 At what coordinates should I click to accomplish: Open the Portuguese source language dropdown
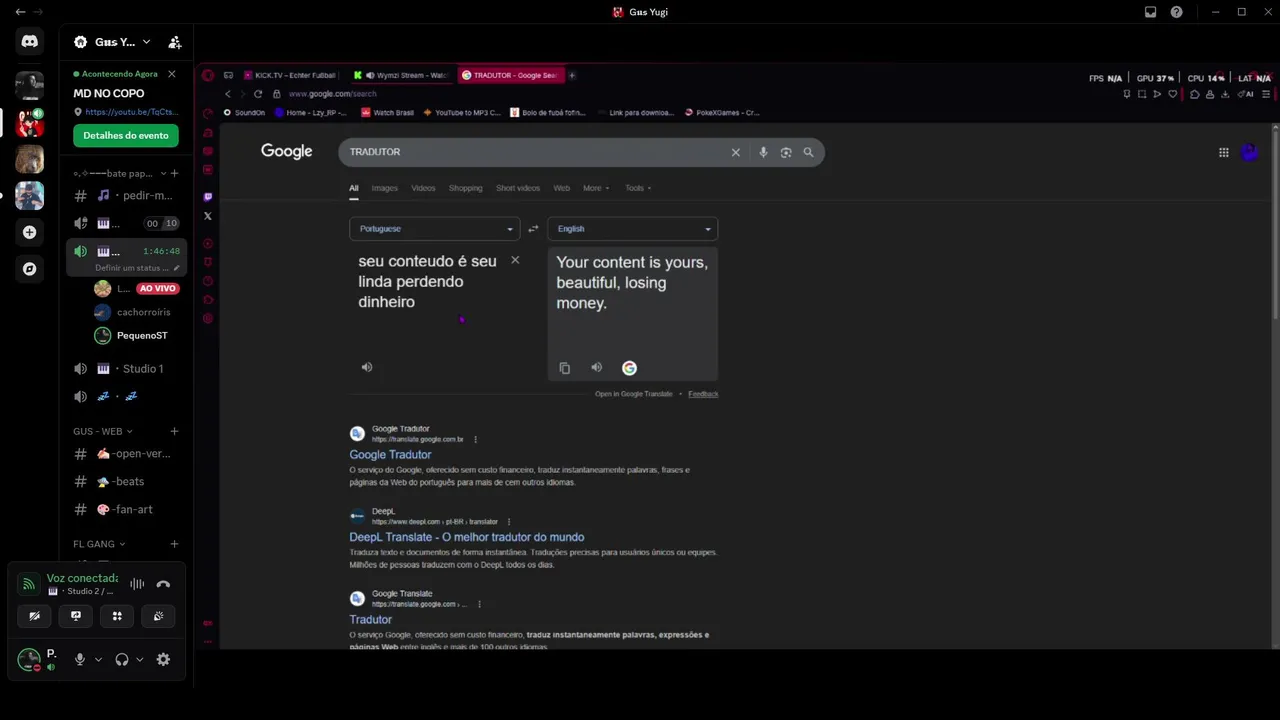tap(435, 229)
